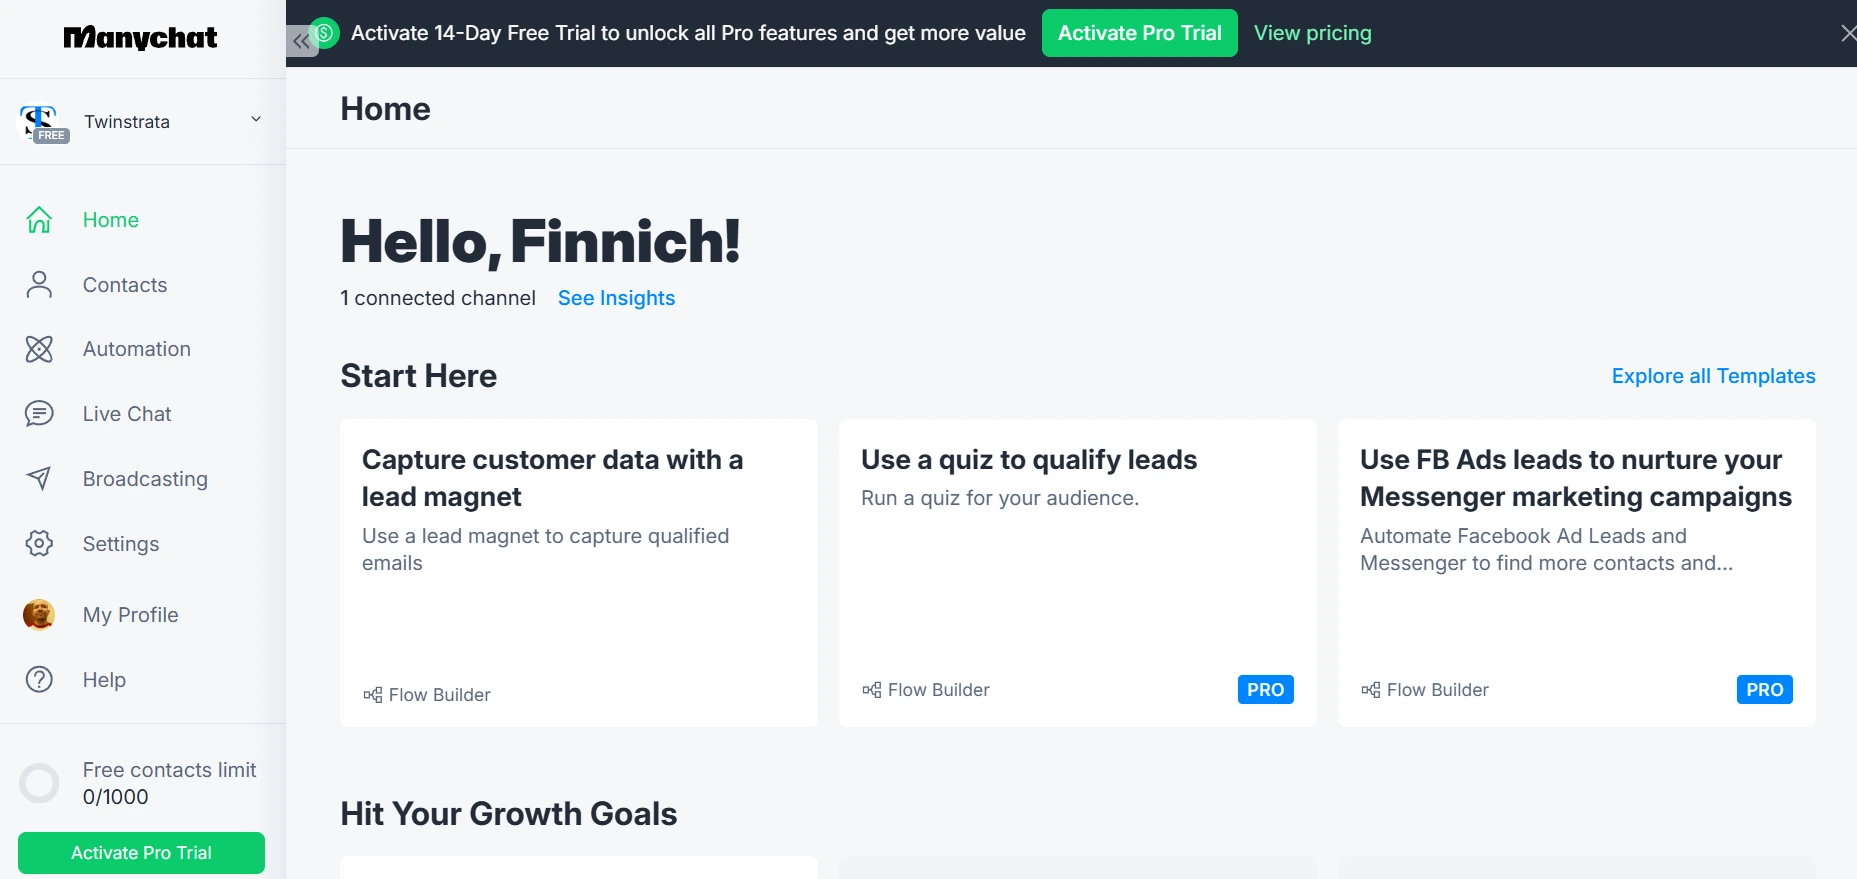Open the Broadcasting menu item
This screenshot has width=1857, height=879.
coord(145,479)
